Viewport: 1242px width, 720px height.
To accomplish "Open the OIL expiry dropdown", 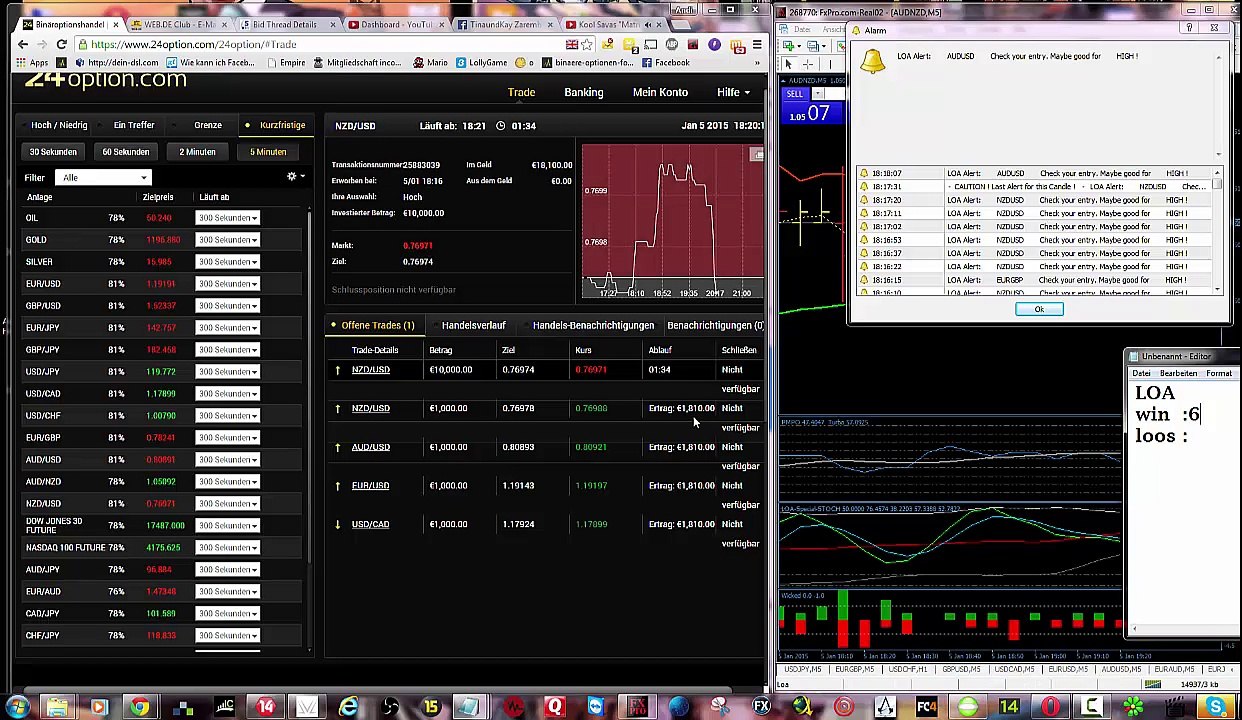I will tap(227, 218).
